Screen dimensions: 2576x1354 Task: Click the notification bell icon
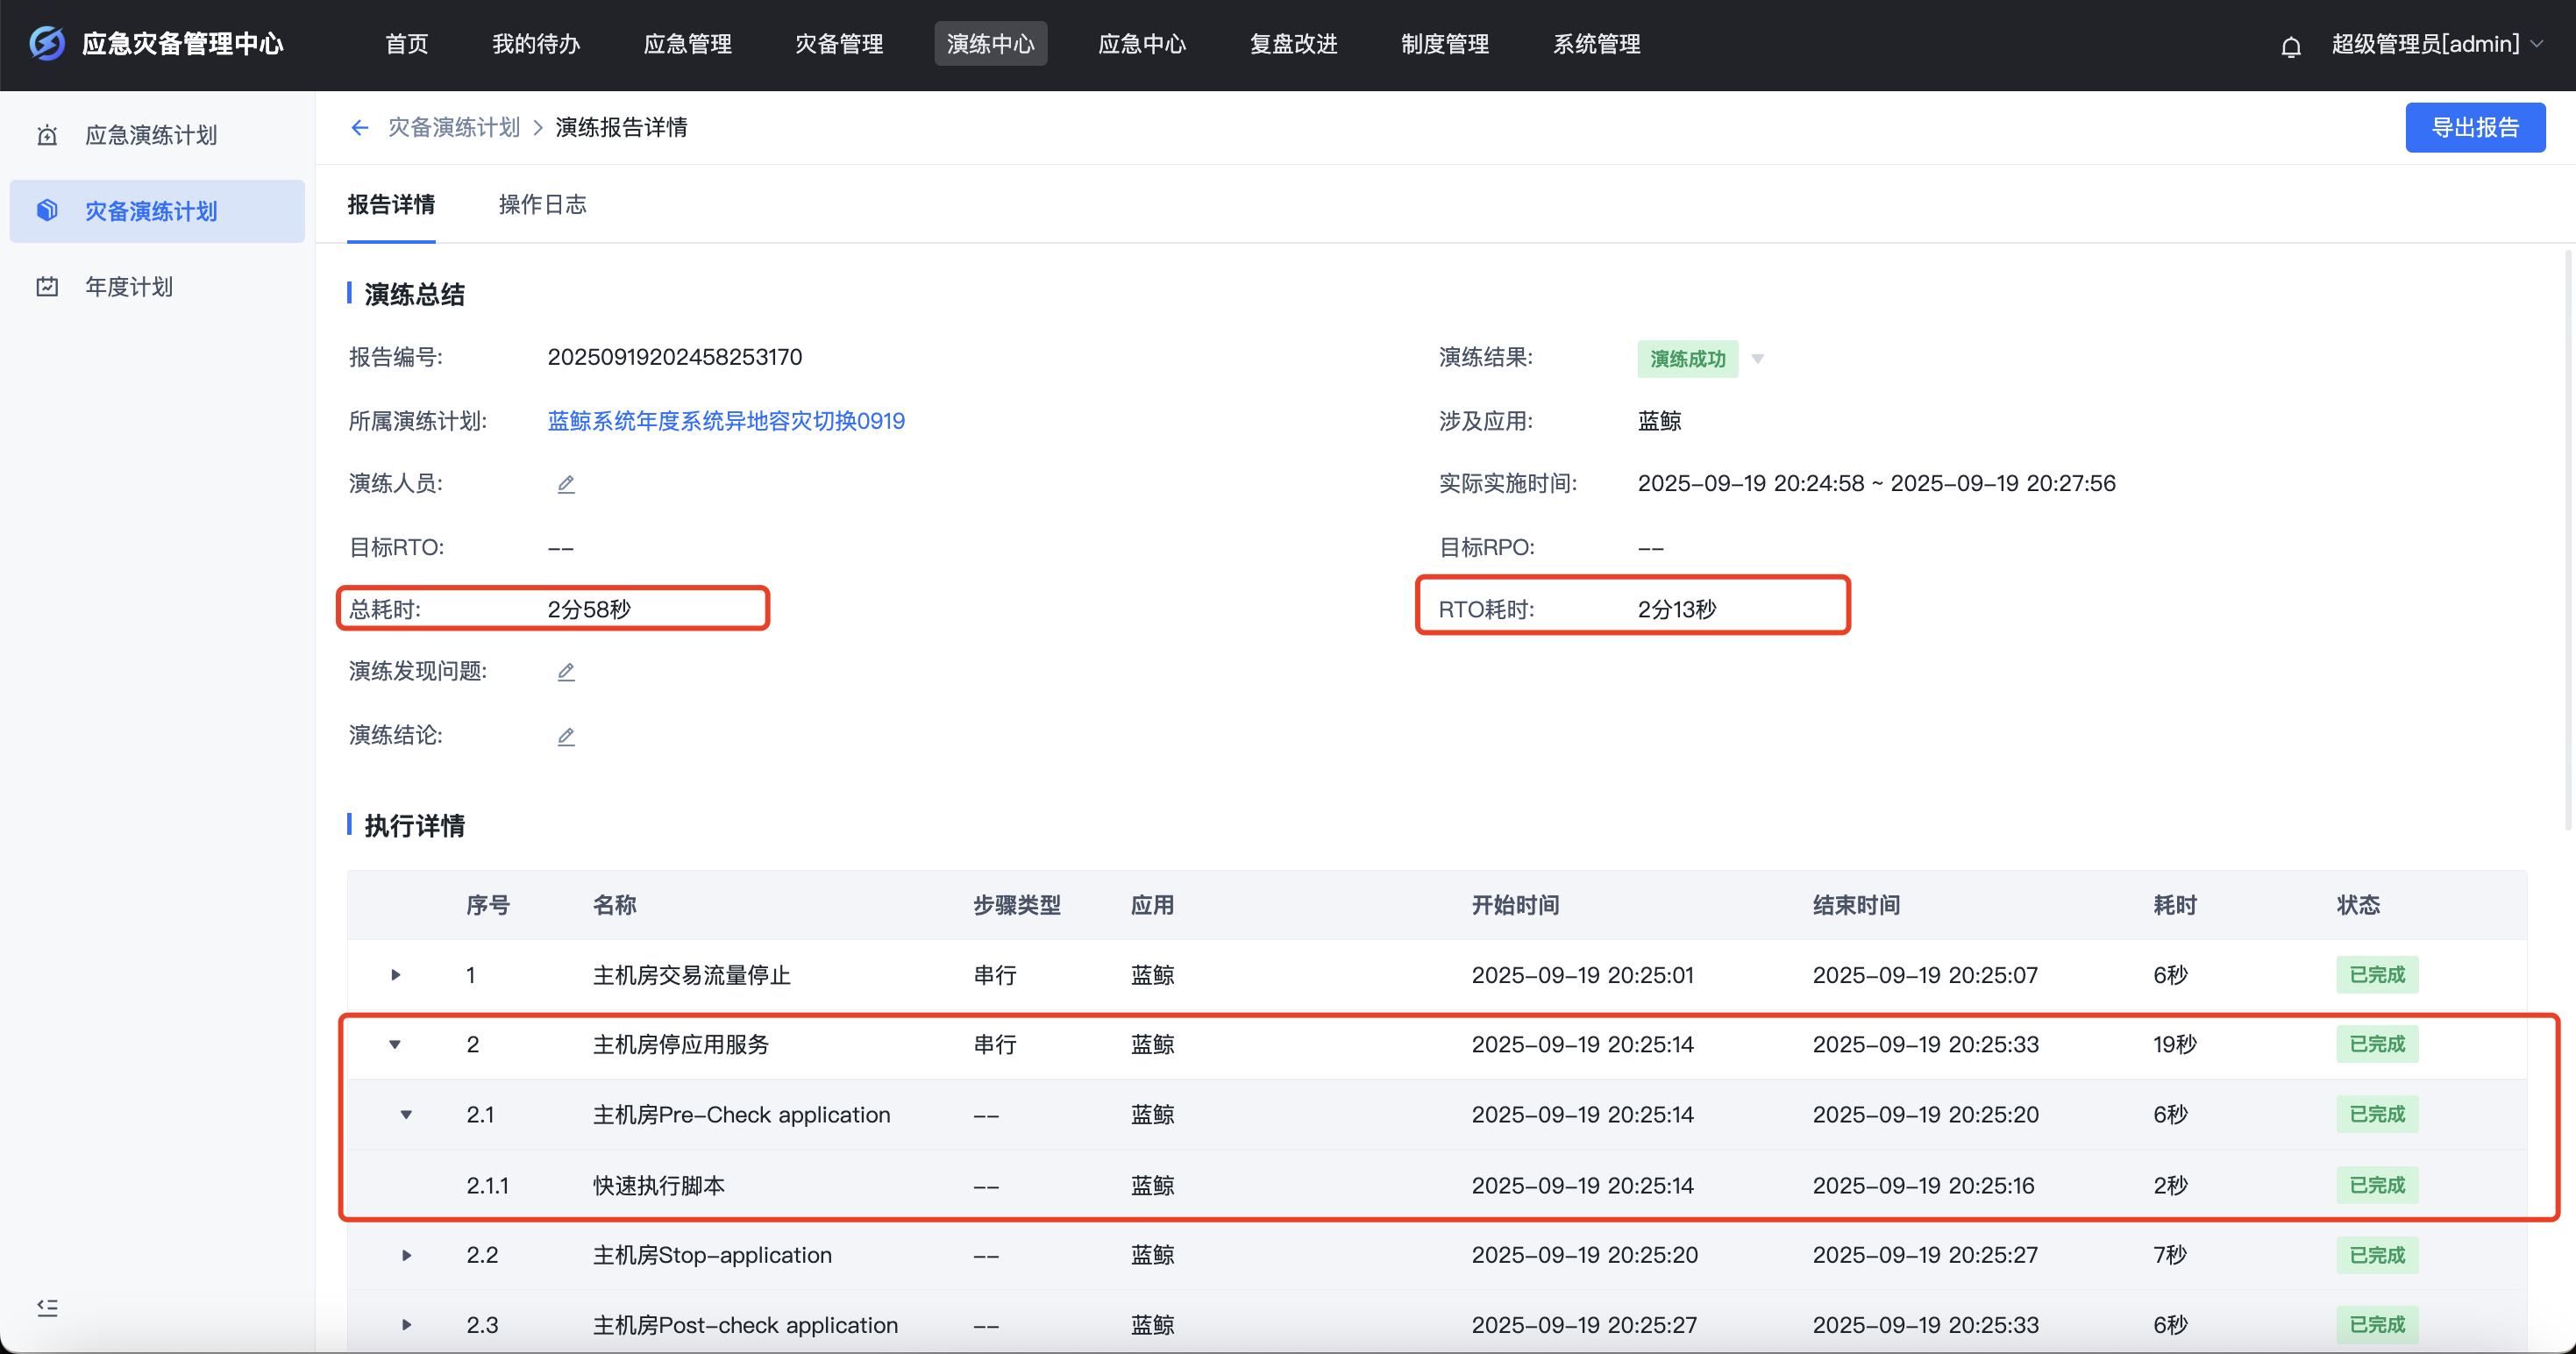2290,46
